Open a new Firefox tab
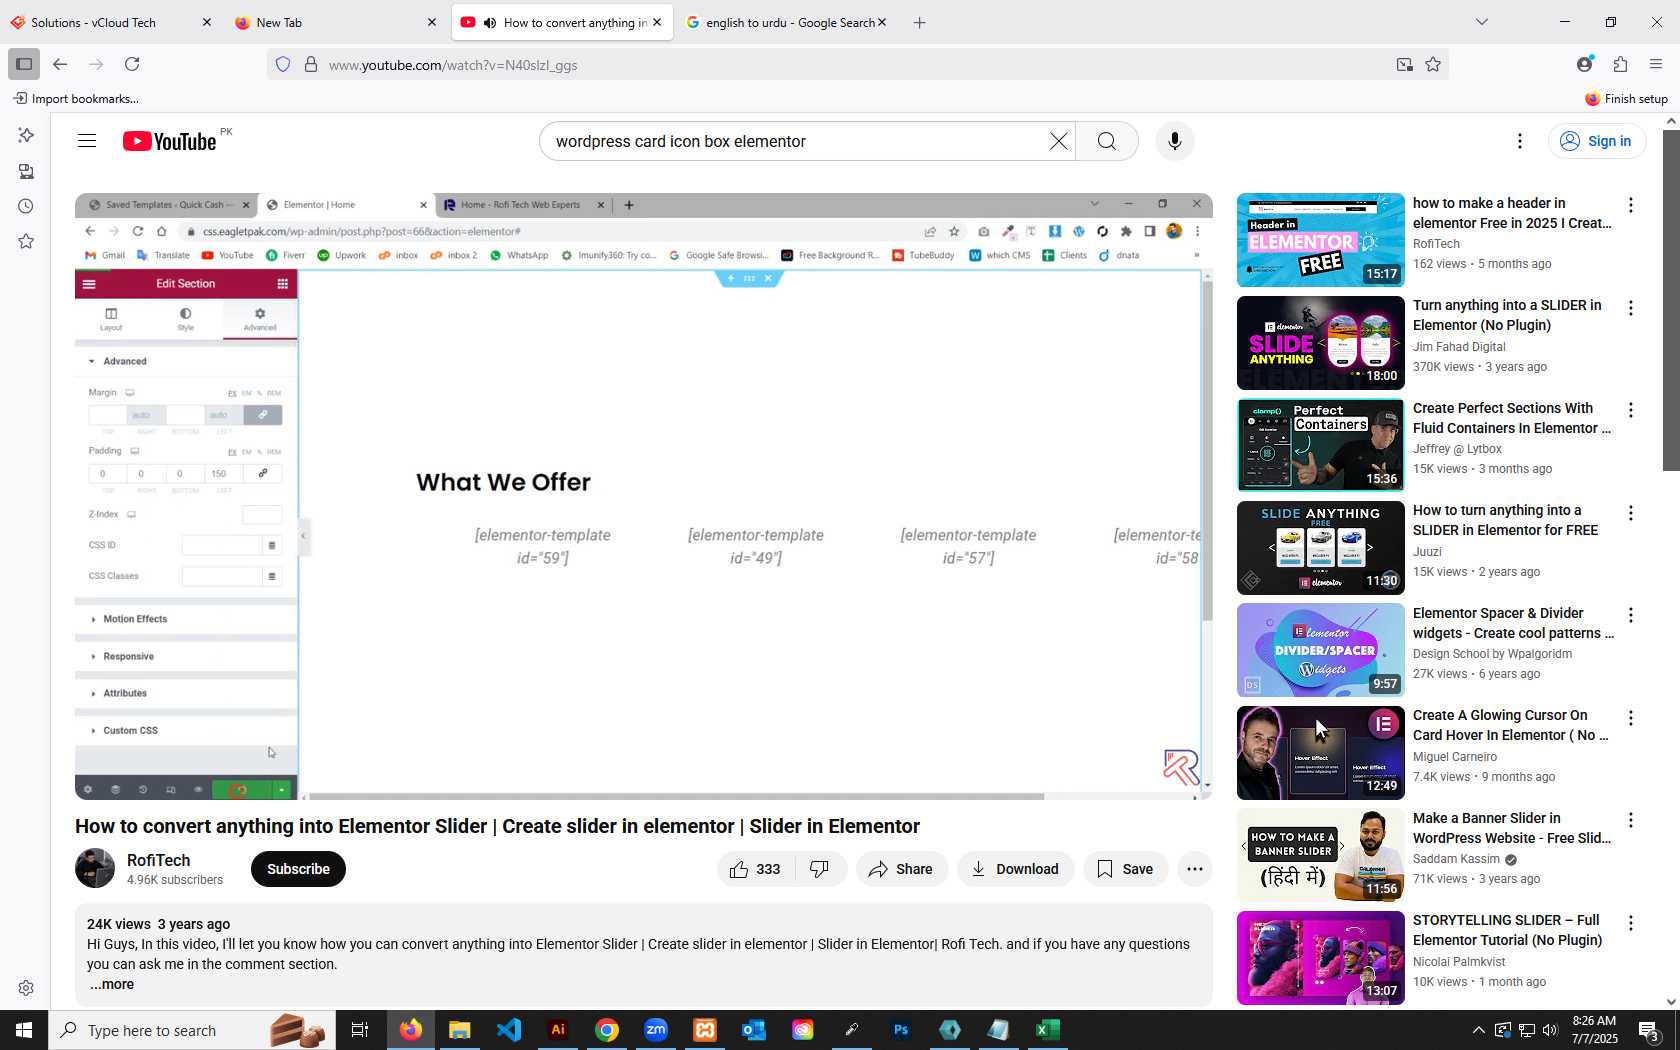The image size is (1680, 1050). (919, 22)
